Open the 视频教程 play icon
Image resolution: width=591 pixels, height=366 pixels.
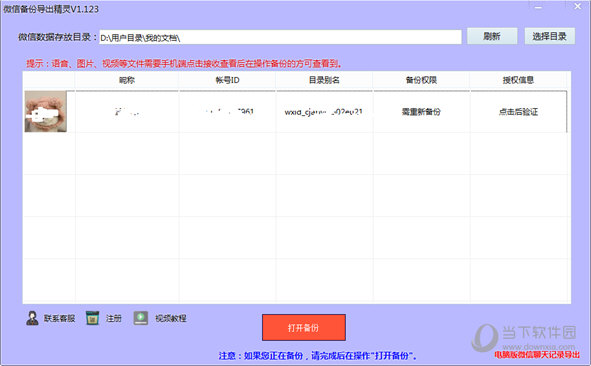click(141, 318)
